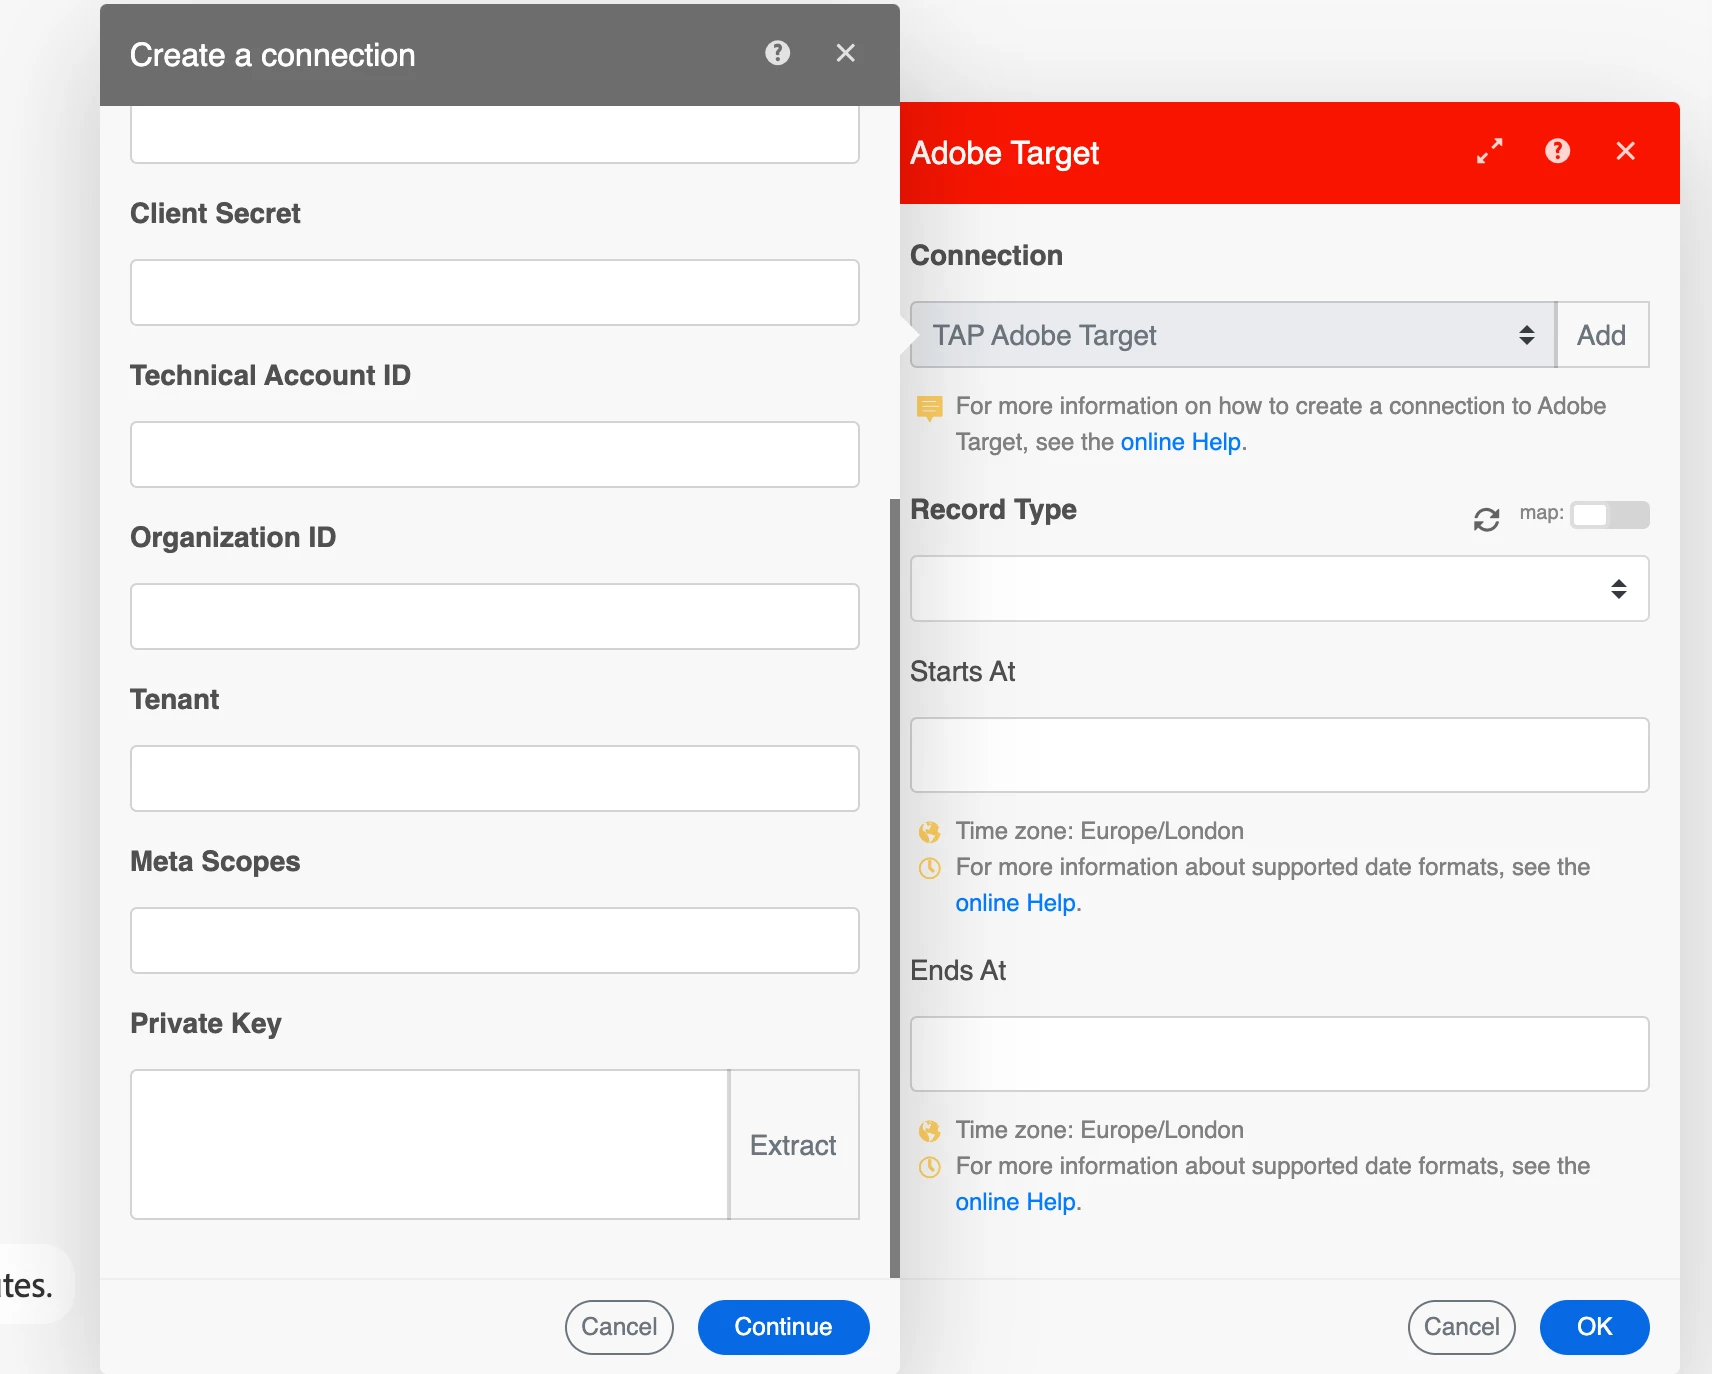Cancel the Create a connection dialog
This screenshot has height=1374, width=1712.
(619, 1327)
